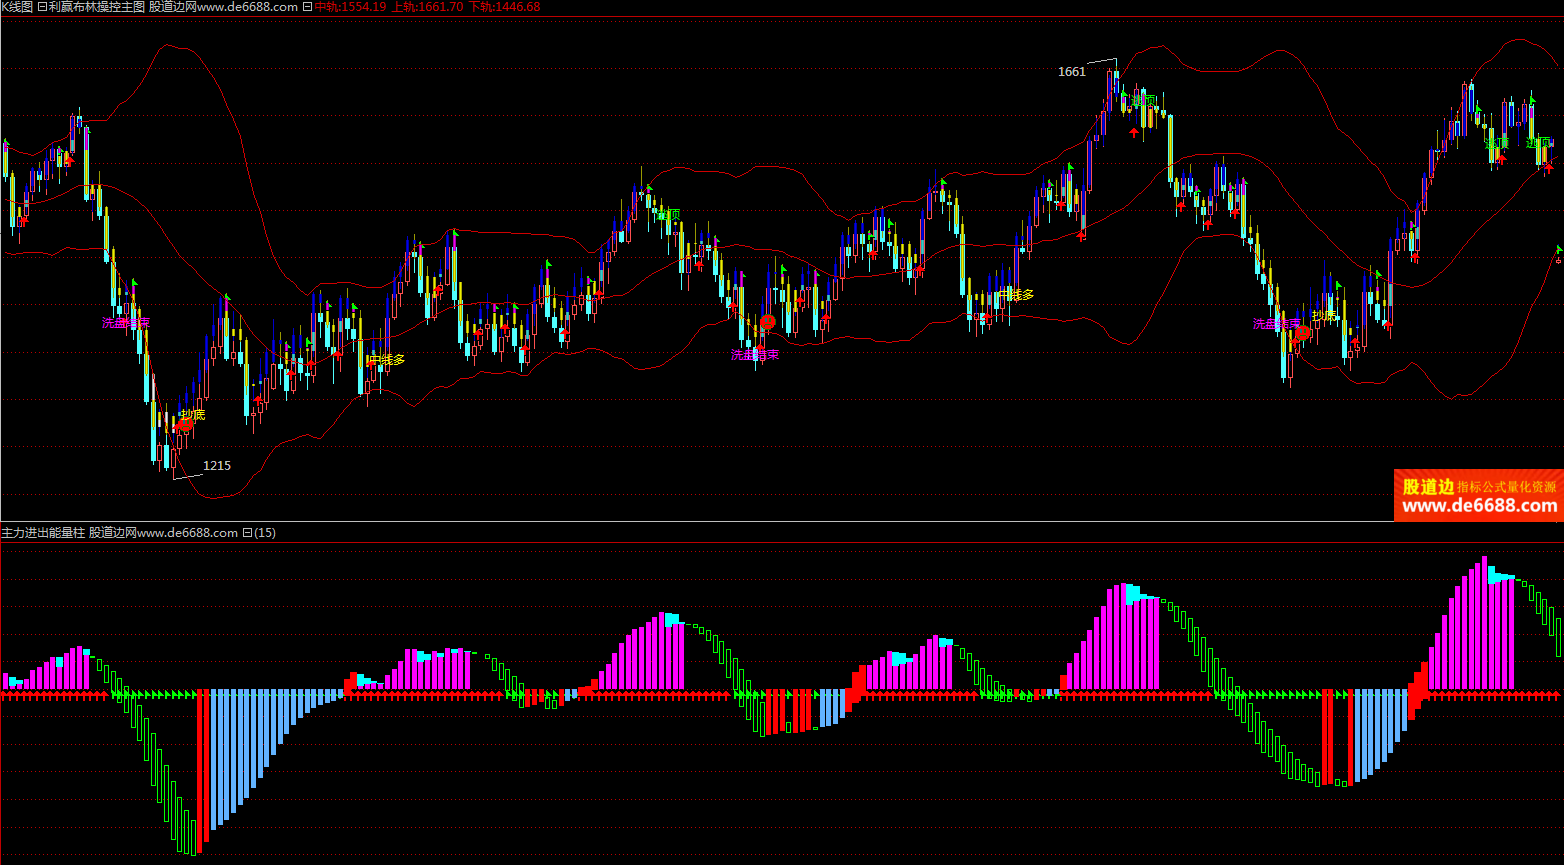Click the 中轨:1554.19 value
Screen dimensions: 1564x865
(350, 7)
